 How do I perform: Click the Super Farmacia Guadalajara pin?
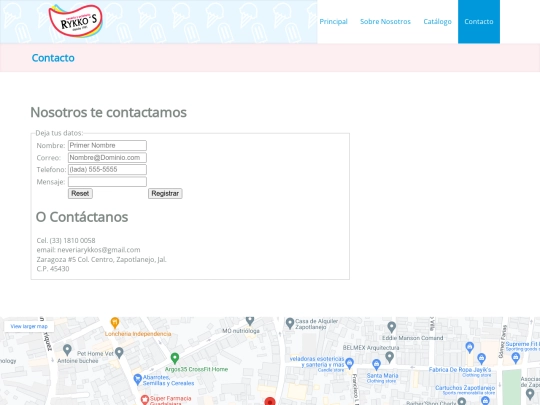145,399
